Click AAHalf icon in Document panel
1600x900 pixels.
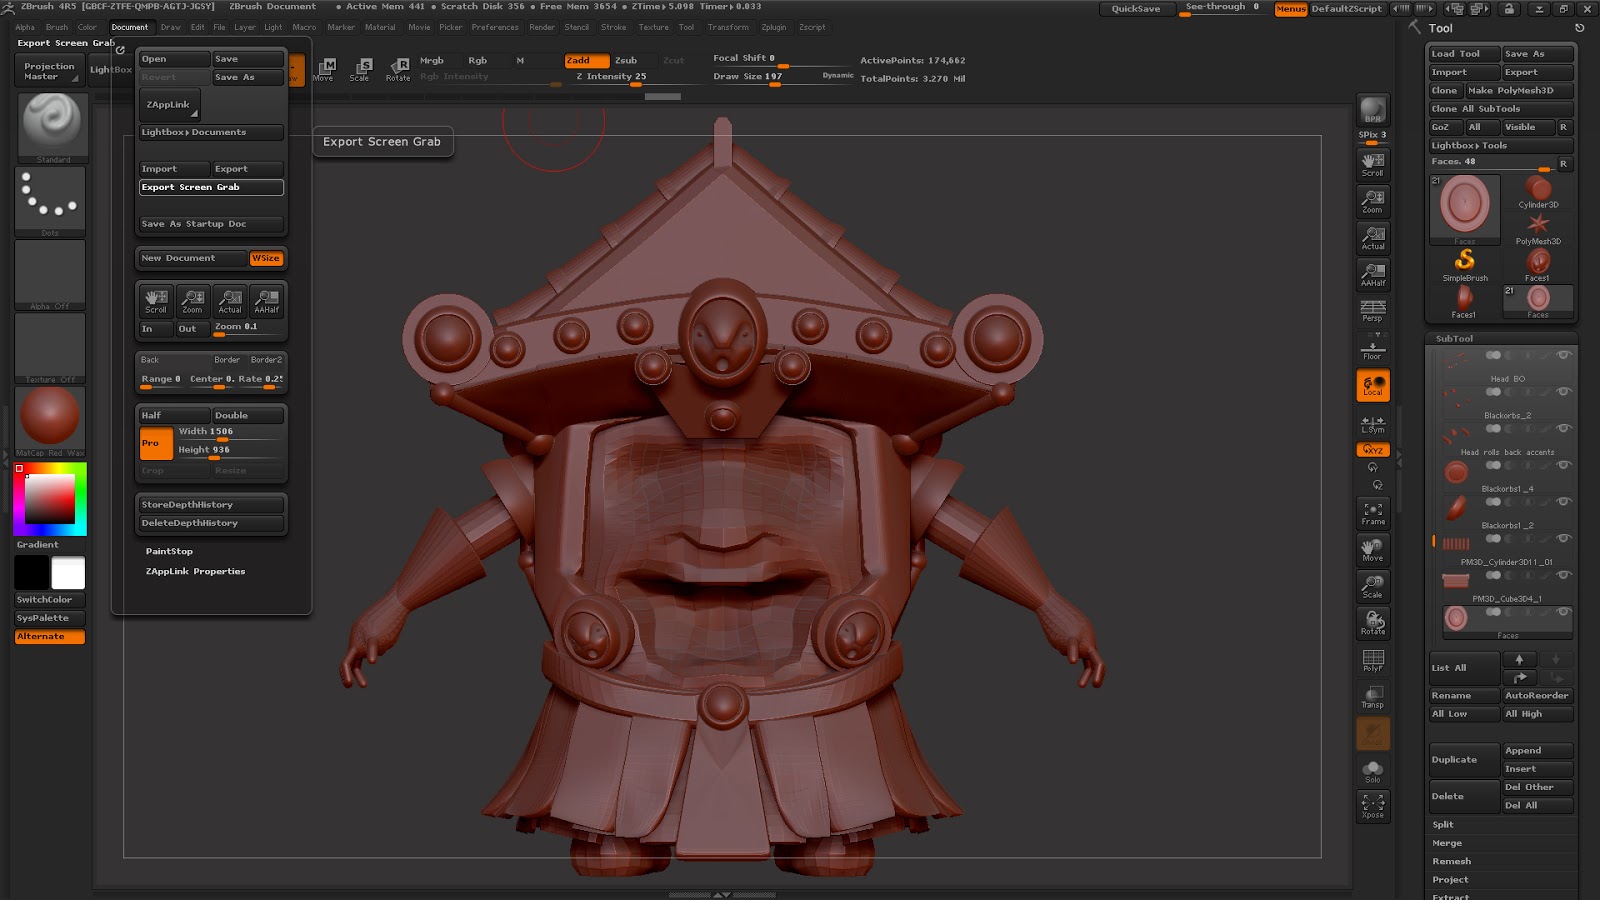[x=267, y=300]
